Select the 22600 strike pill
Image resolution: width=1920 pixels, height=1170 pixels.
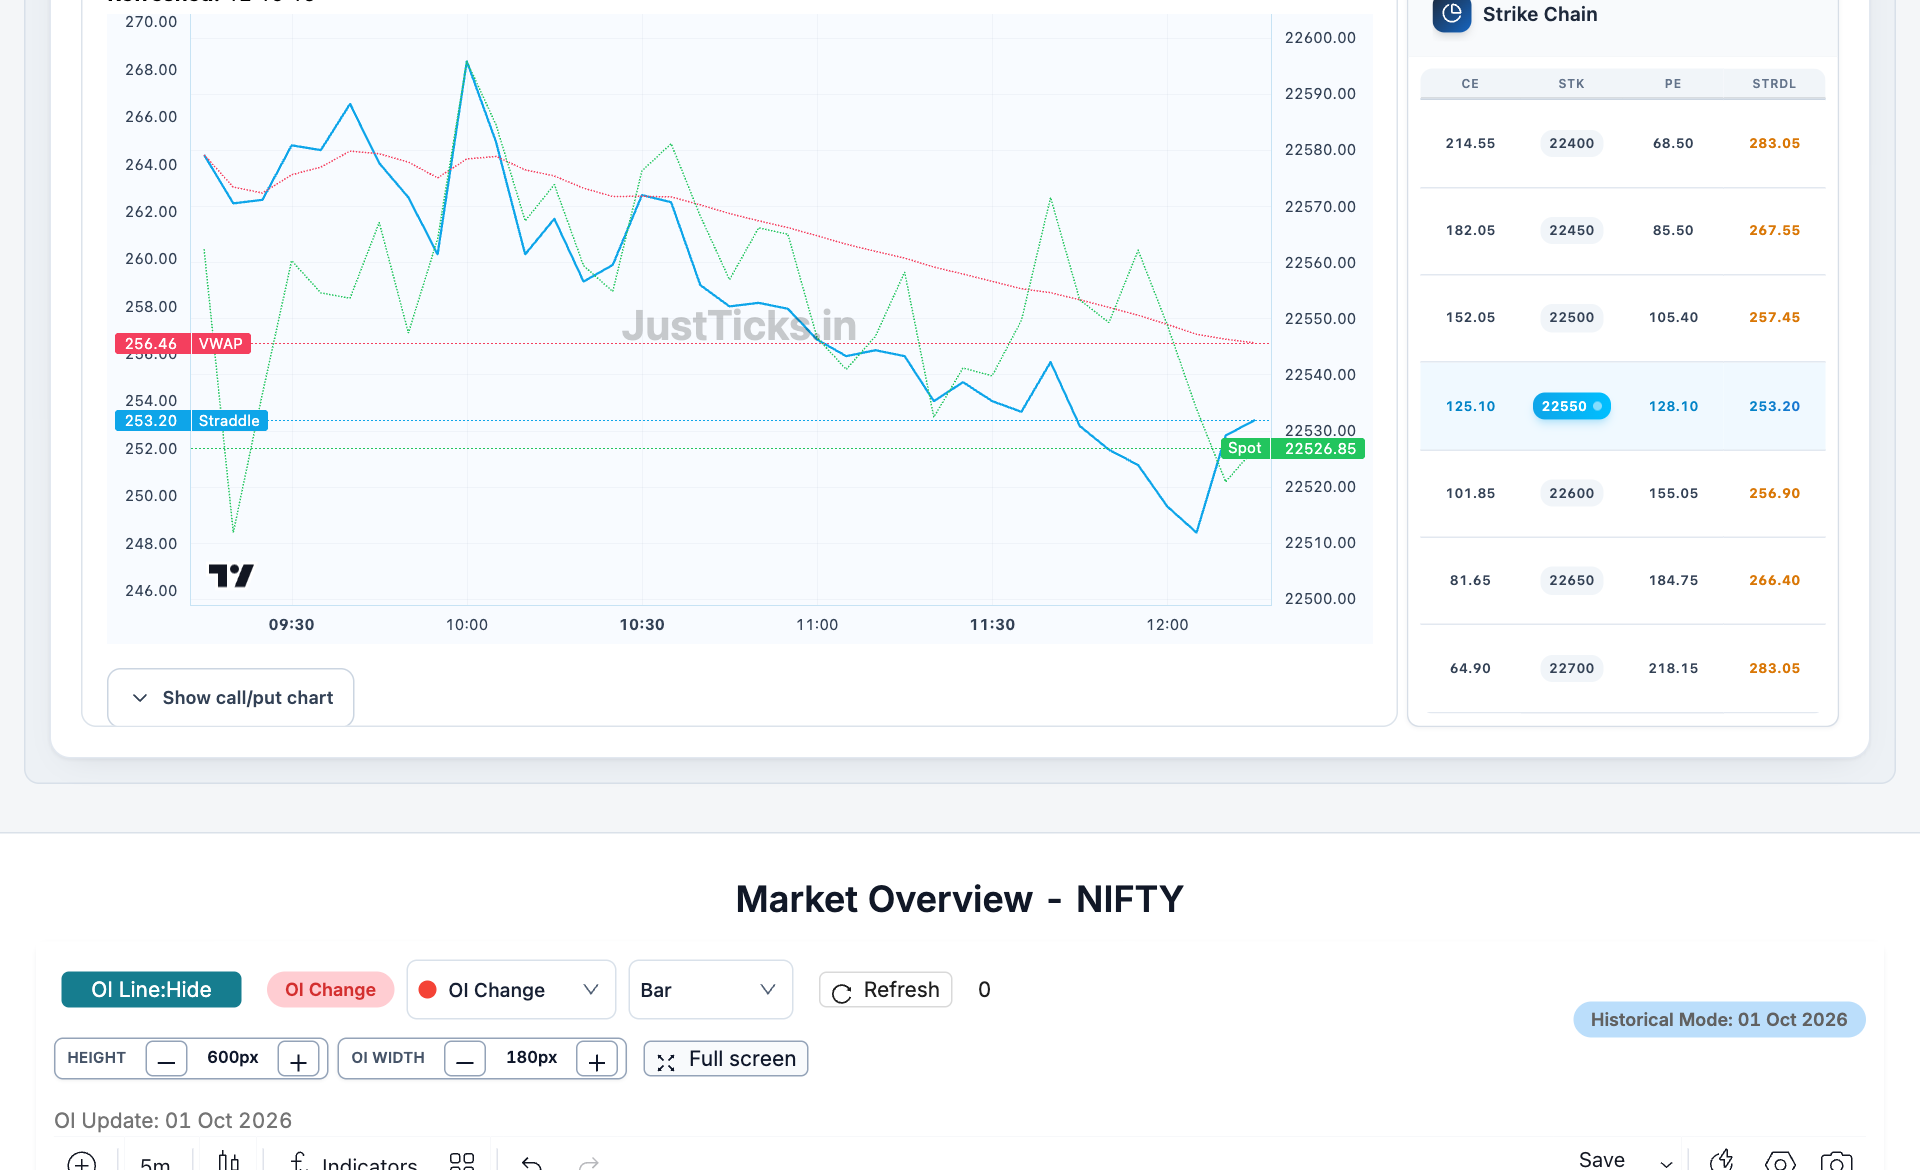click(1572, 493)
